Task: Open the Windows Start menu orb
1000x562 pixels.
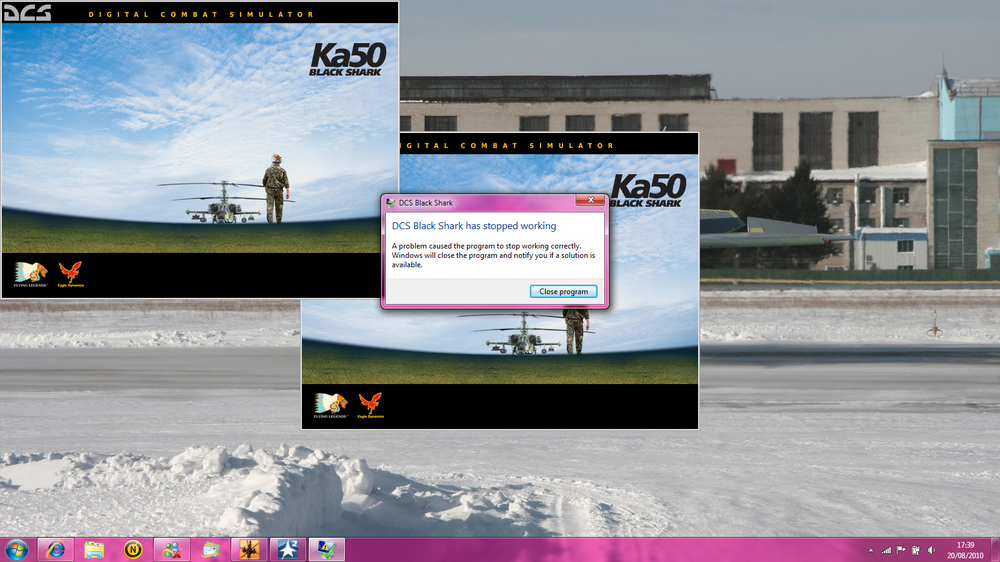Action: [x=17, y=550]
